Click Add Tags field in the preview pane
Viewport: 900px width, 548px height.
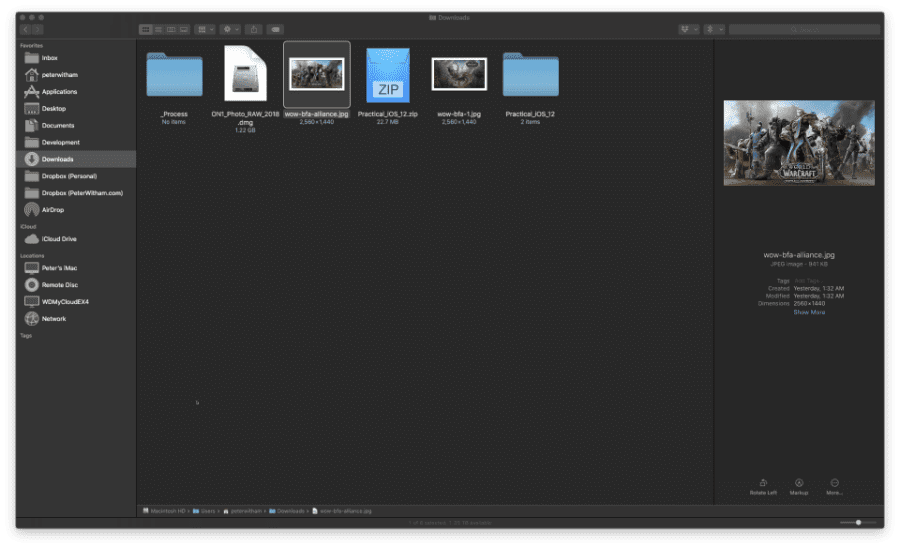[806, 281]
